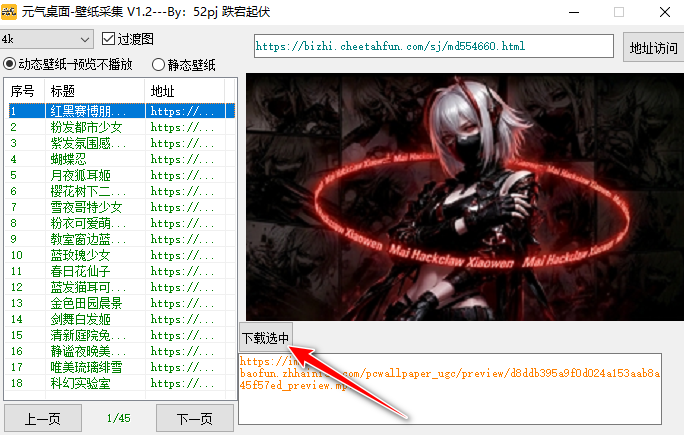
Task: Click the 地址访问 button
Action: [653, 47]
